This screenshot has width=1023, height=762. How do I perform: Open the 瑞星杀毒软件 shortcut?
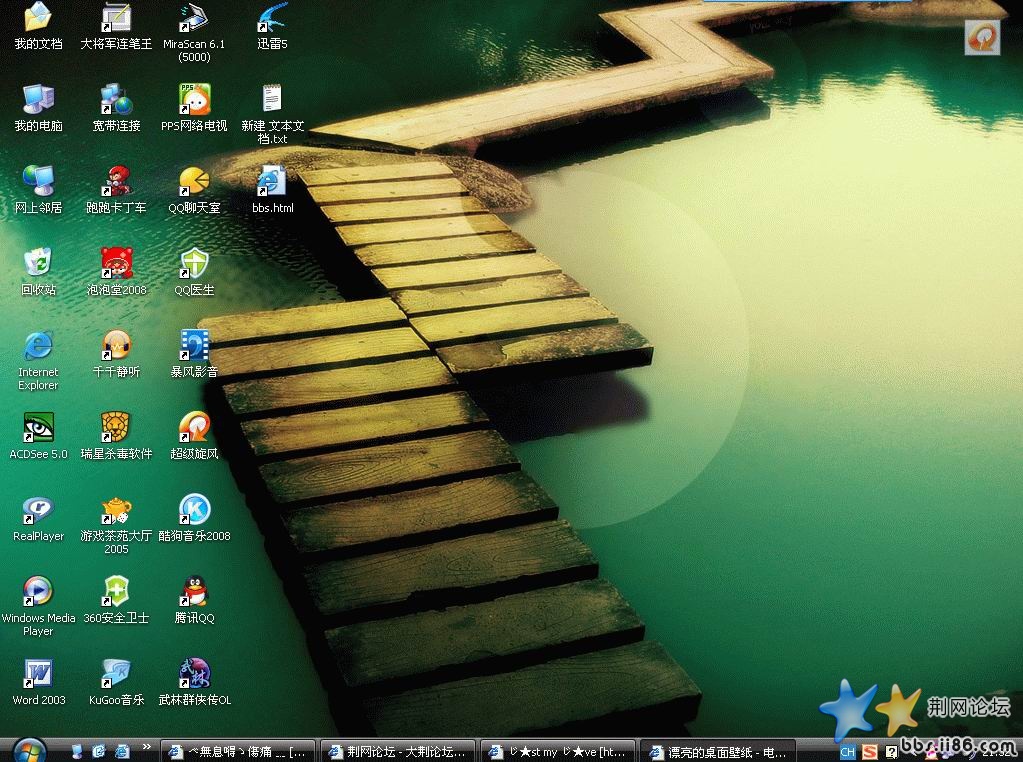pyautogui.click(x=116, y=427)
